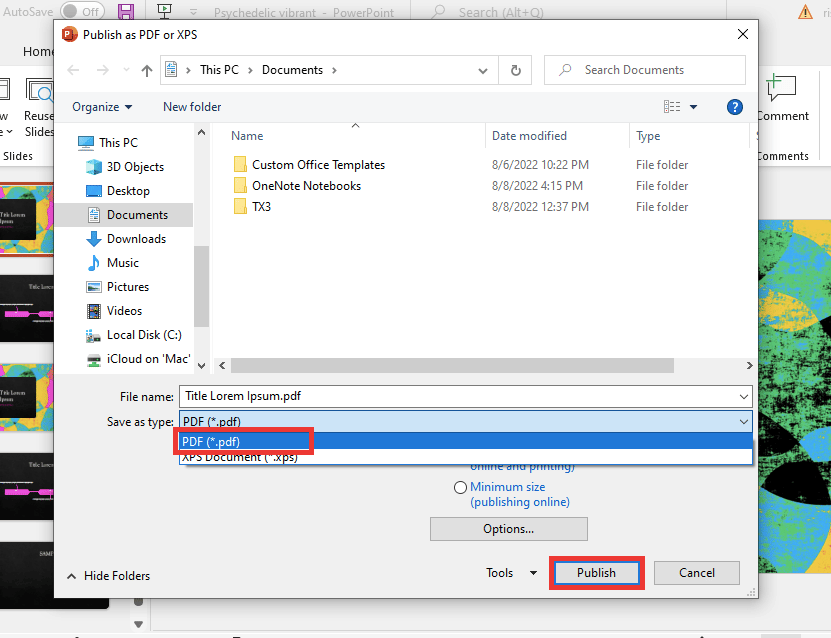Select the second slide thumbnail in PowerPoint
831x638 pixels.
[26, 308]
